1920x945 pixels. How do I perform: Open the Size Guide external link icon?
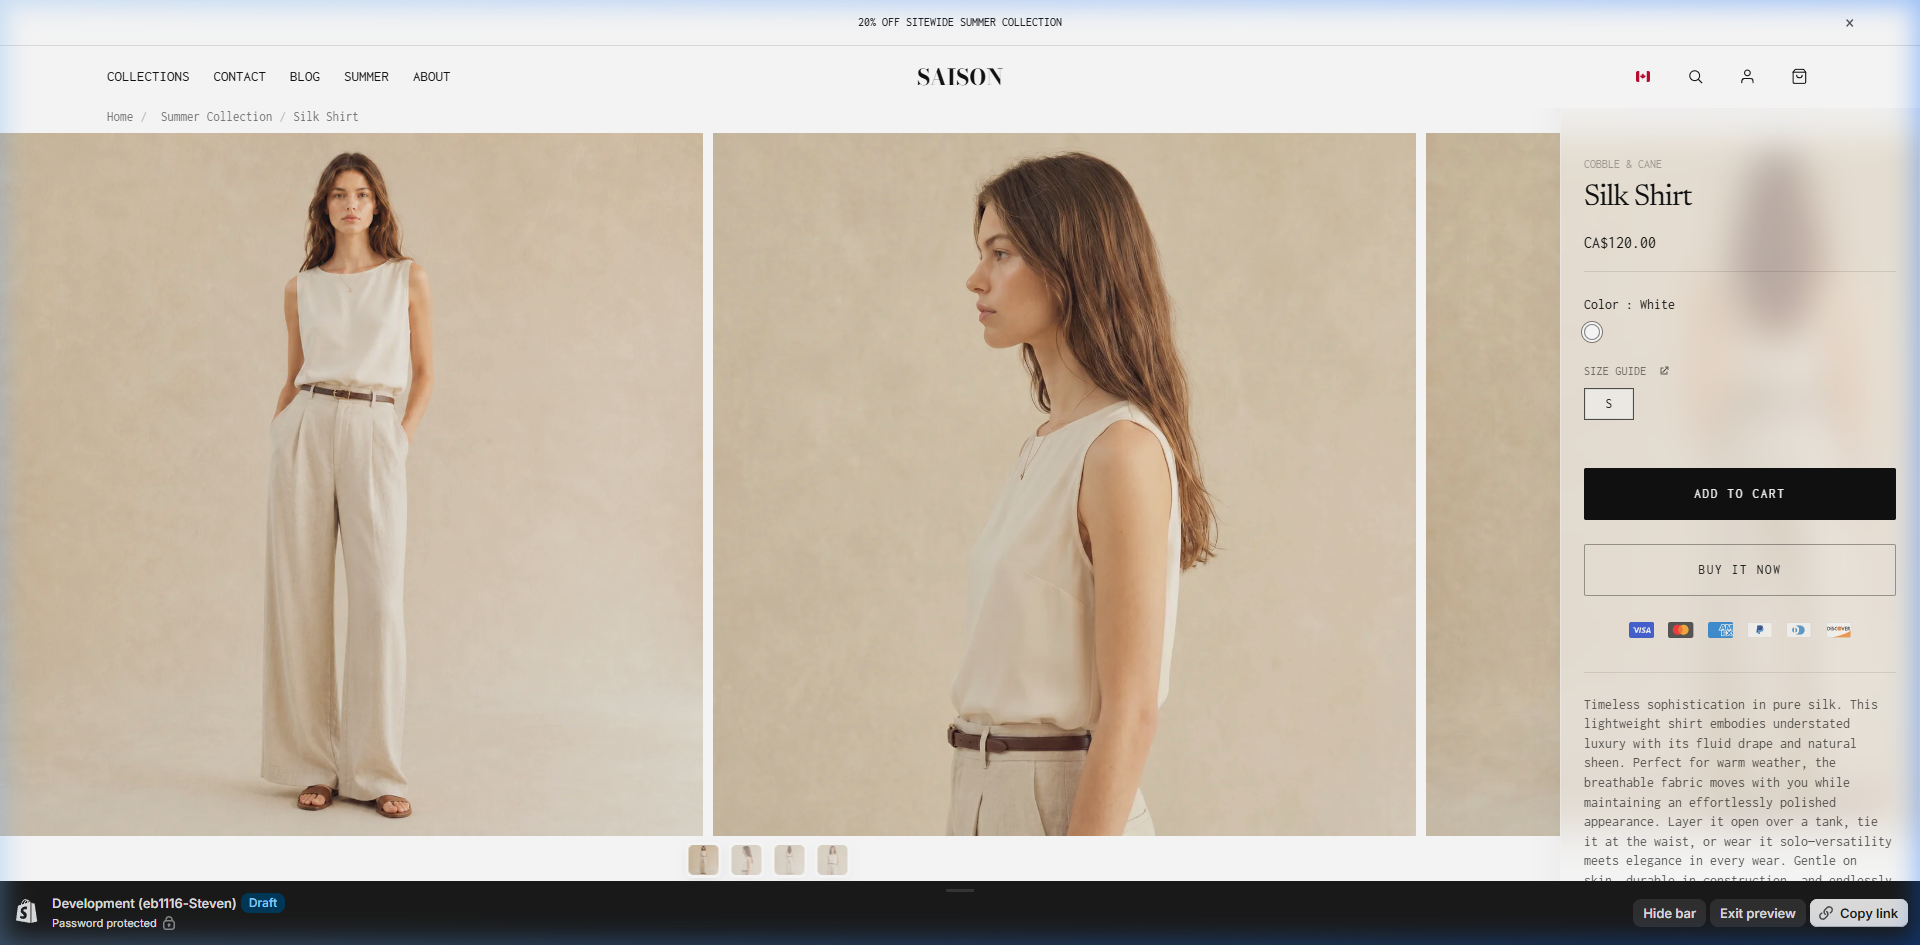1664,371
